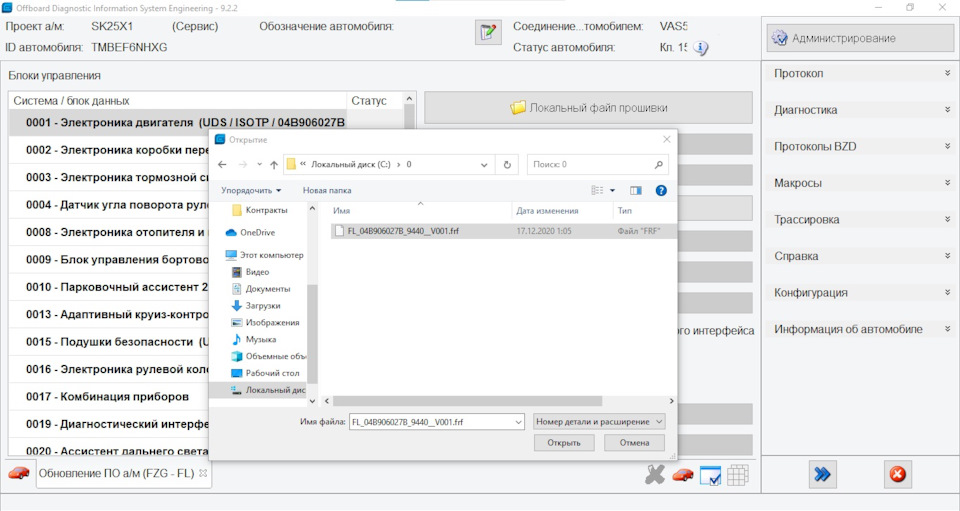Image resolution: width=960 pixels, height=511 pixels.
Task: Go back in the file dialog
Action: pyautogui.click(x=222, y=165)
